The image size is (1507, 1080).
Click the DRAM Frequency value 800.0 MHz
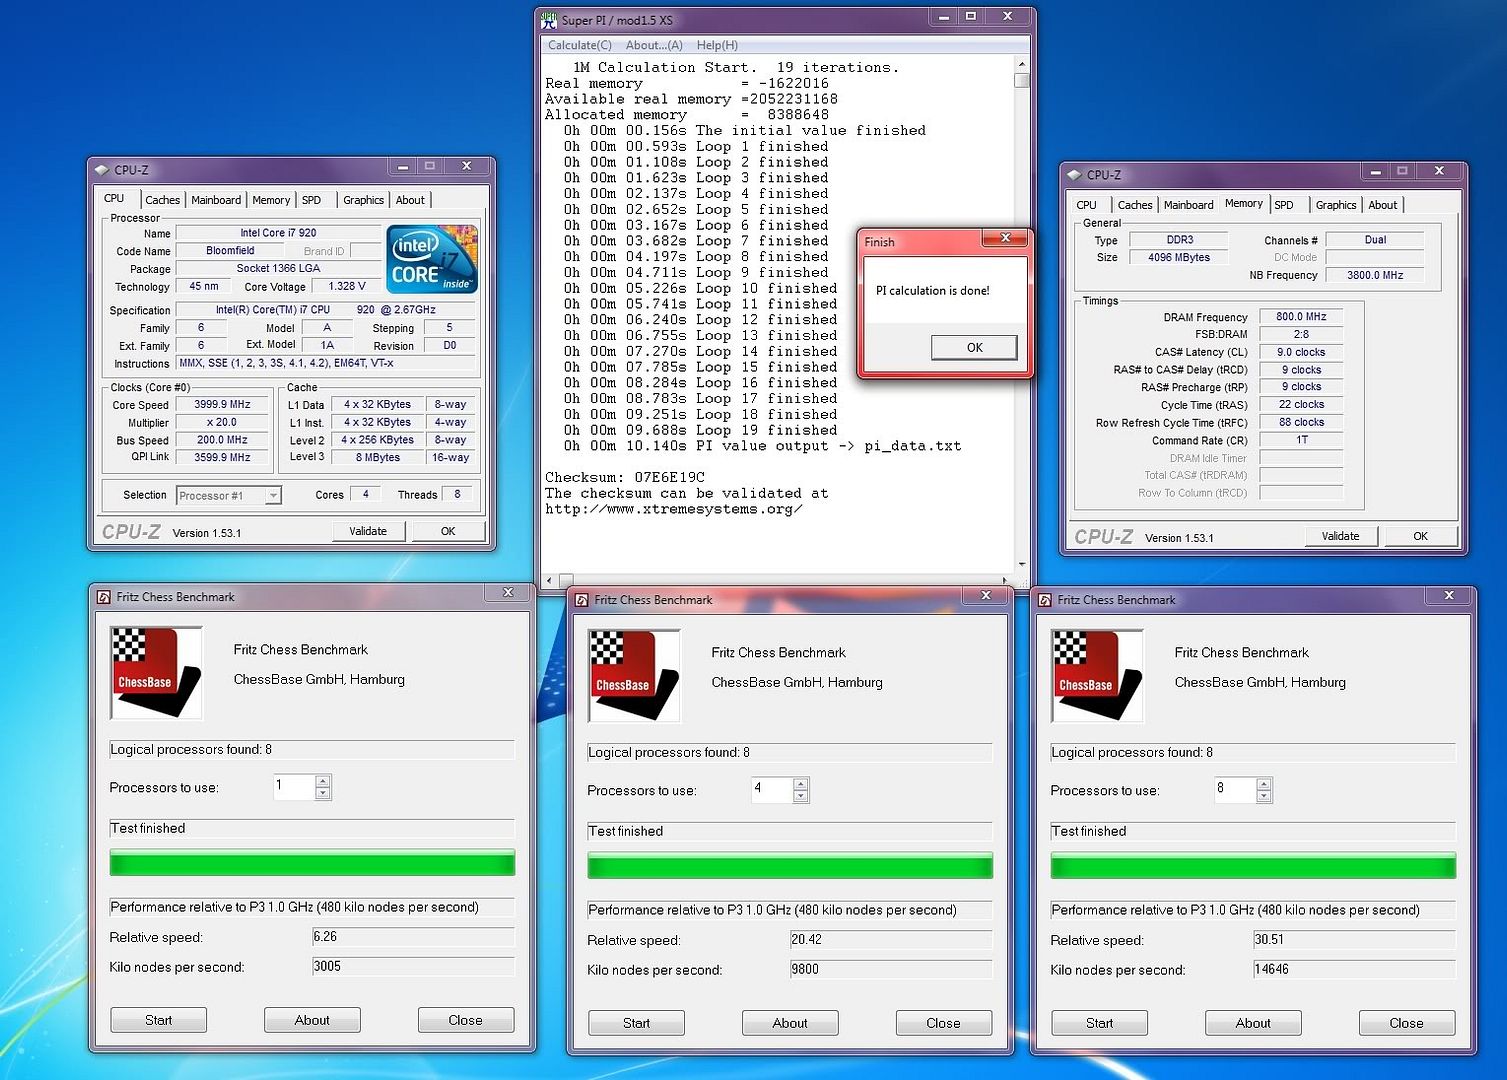click(x=1301, y=317)
